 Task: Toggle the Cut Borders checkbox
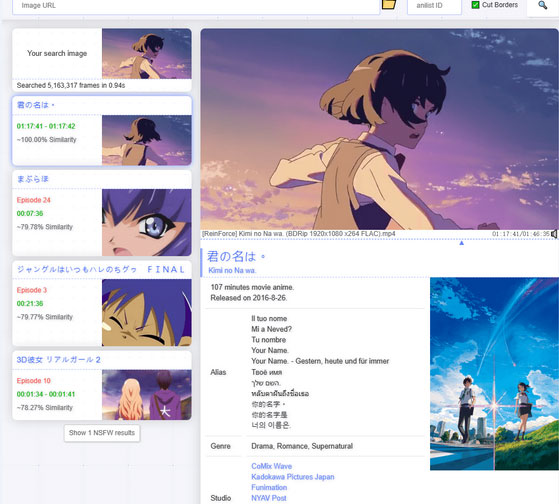475,5
